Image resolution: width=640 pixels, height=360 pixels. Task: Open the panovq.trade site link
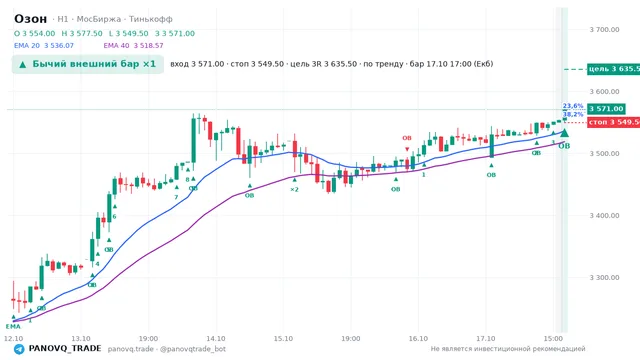(131, 349)
